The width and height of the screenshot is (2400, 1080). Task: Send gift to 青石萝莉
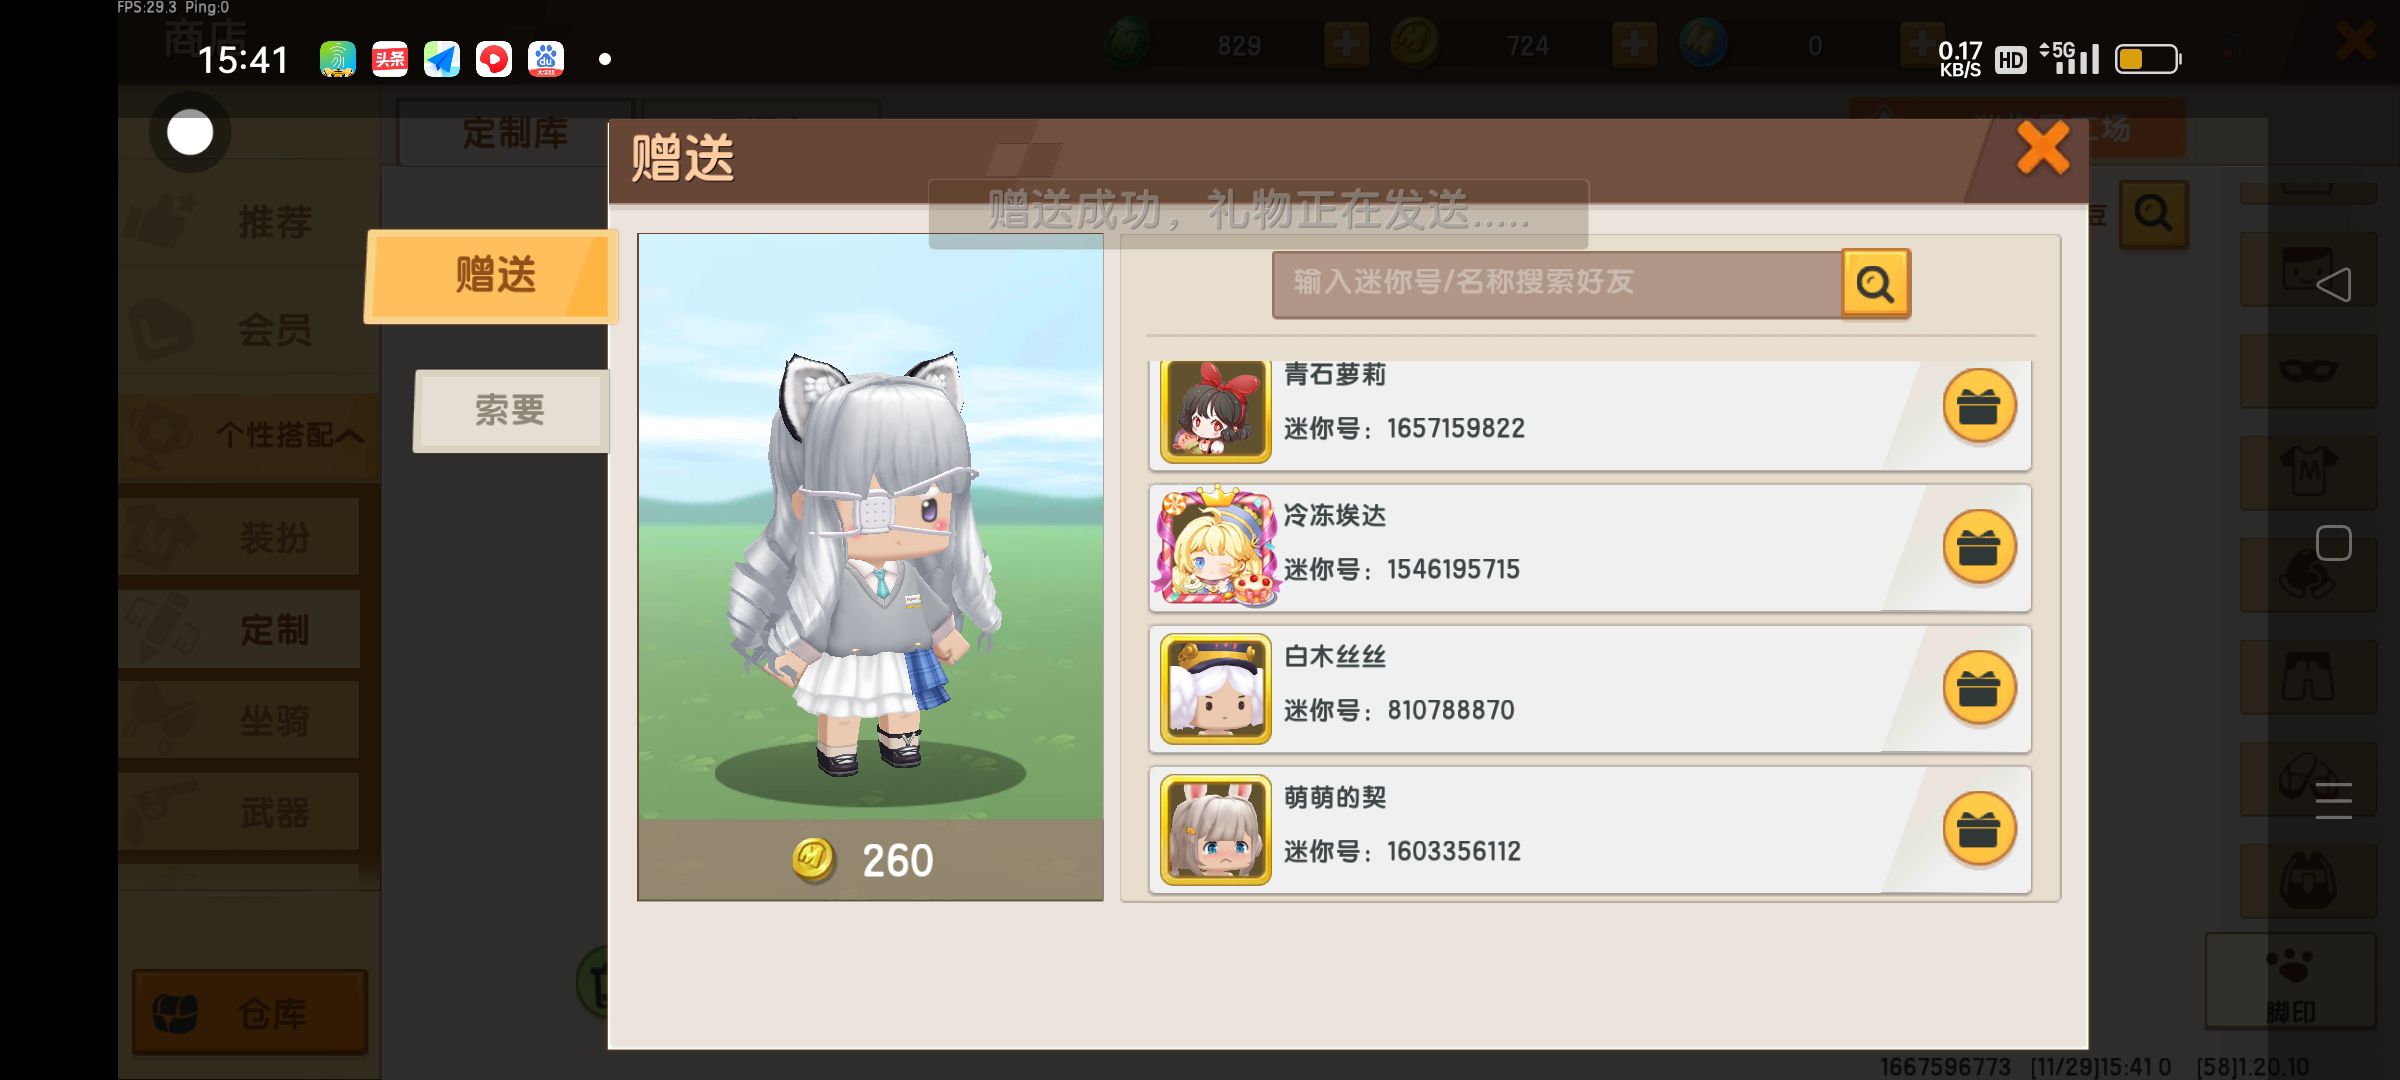[x=1978, y=406]
